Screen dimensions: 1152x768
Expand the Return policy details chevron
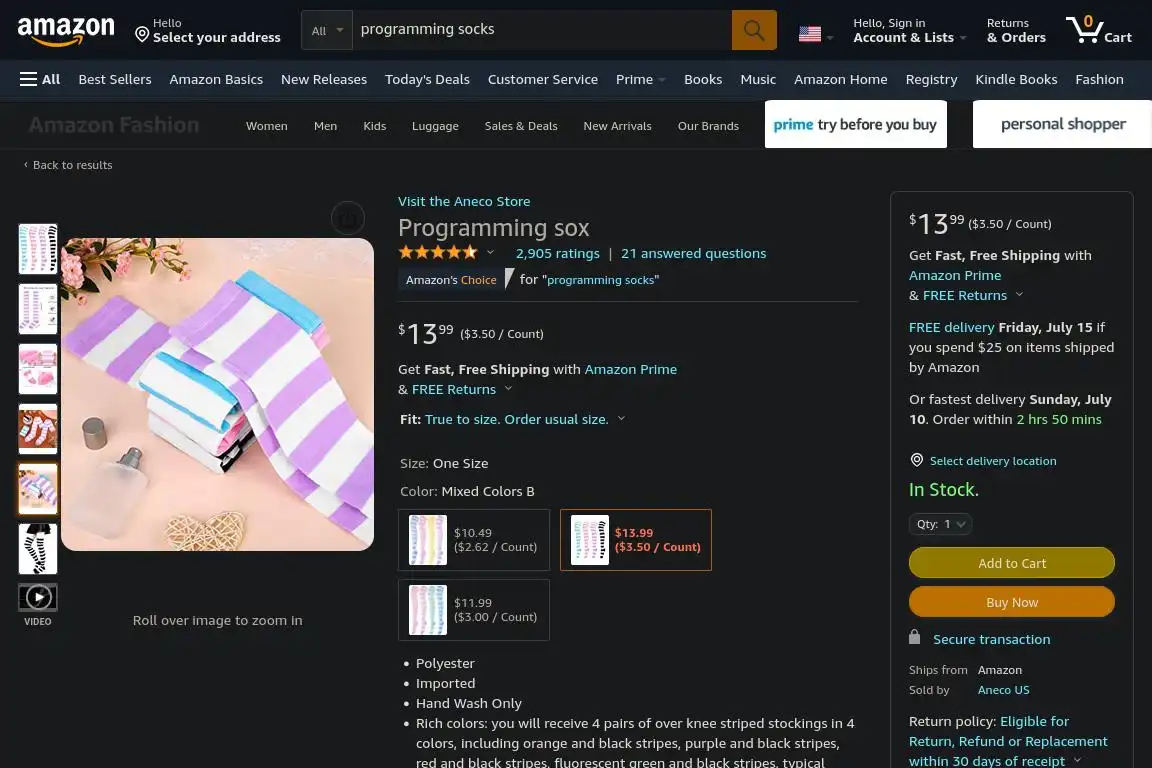point(1077,760)
